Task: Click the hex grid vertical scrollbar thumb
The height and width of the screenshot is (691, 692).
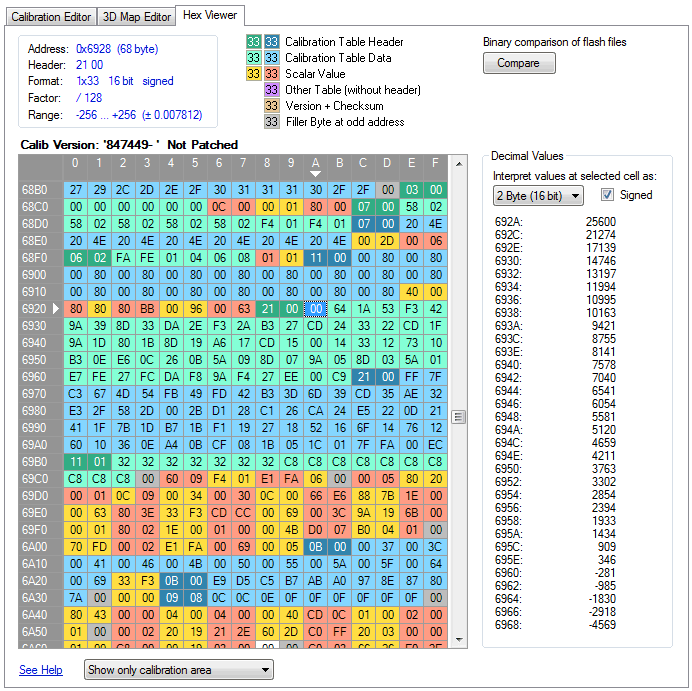Action: 459,417
